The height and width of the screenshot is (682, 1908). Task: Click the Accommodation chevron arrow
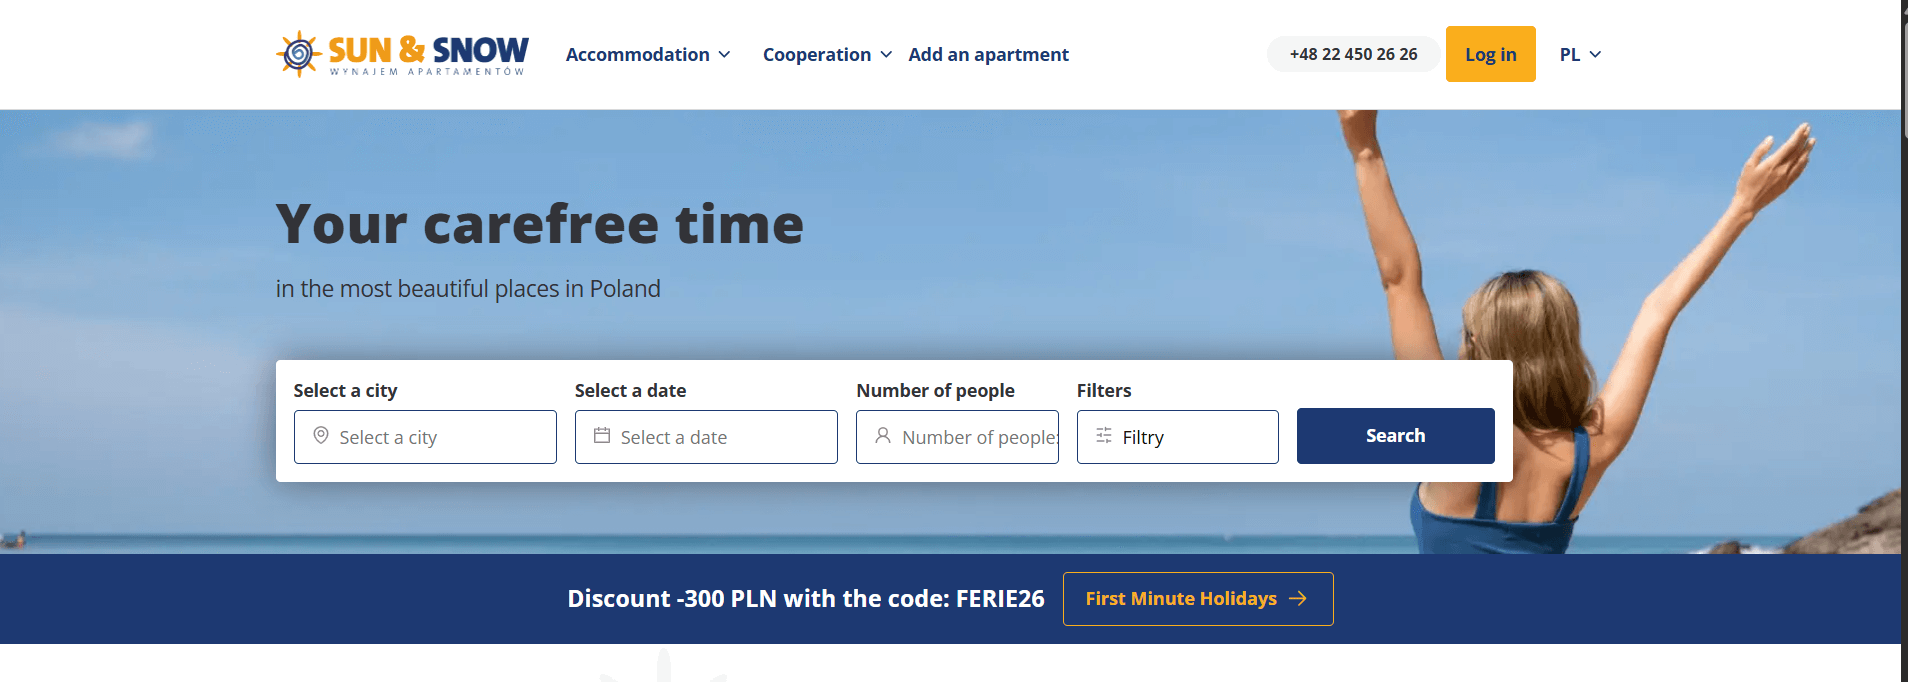724,54
